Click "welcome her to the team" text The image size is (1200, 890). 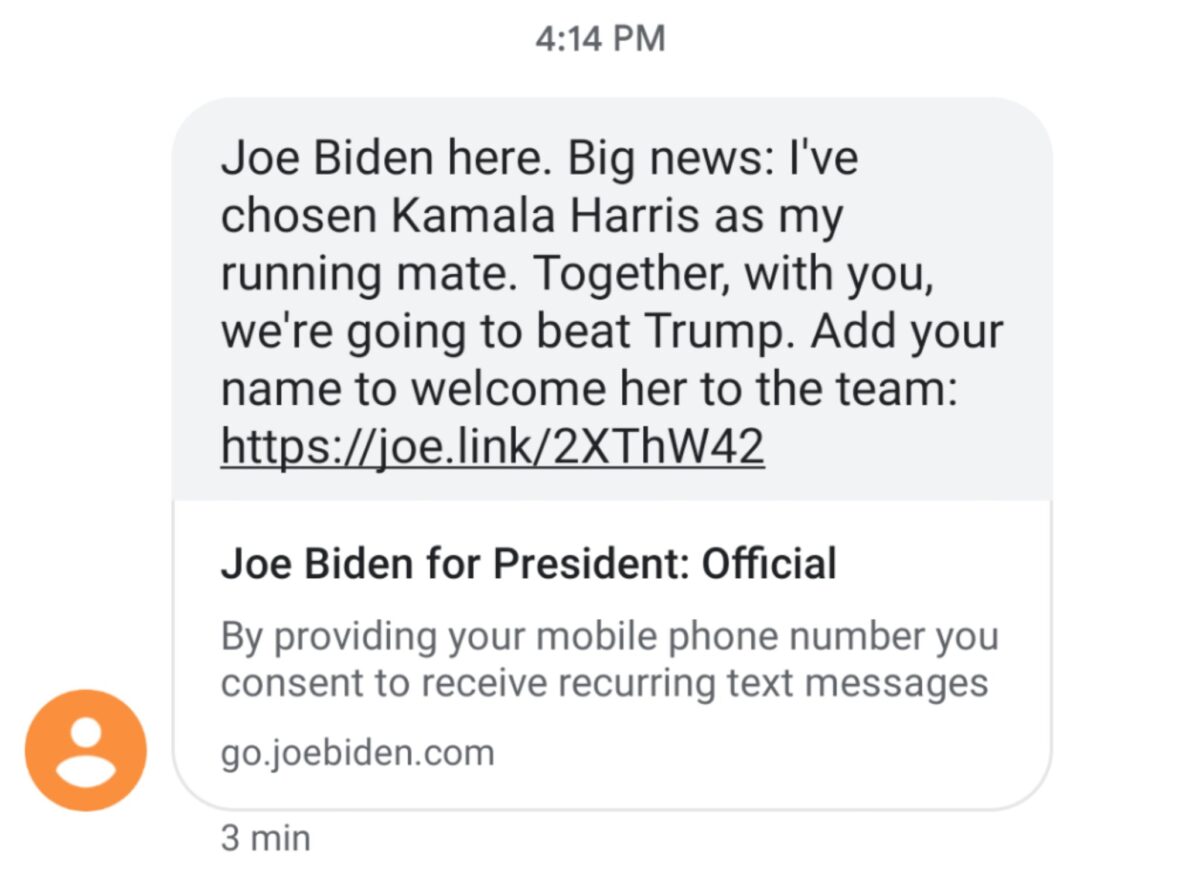[678, 389]
